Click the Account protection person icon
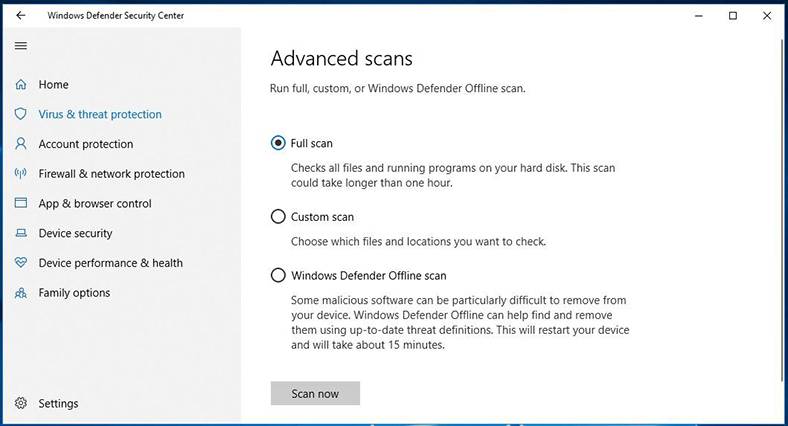 tap(21, 144)
